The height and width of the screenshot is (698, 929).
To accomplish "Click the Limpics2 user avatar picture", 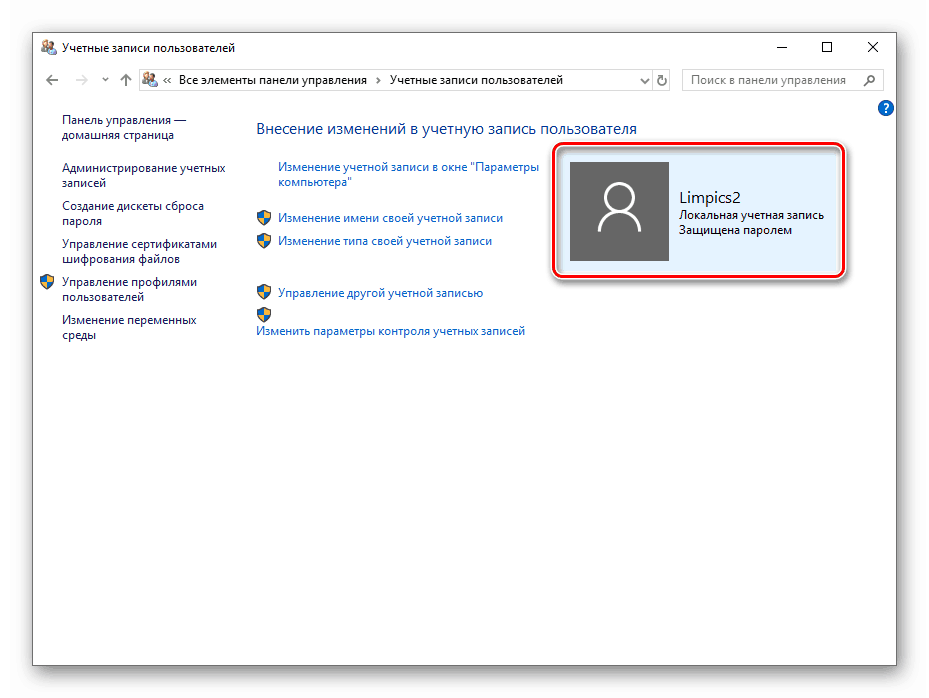I will [619, 211].
